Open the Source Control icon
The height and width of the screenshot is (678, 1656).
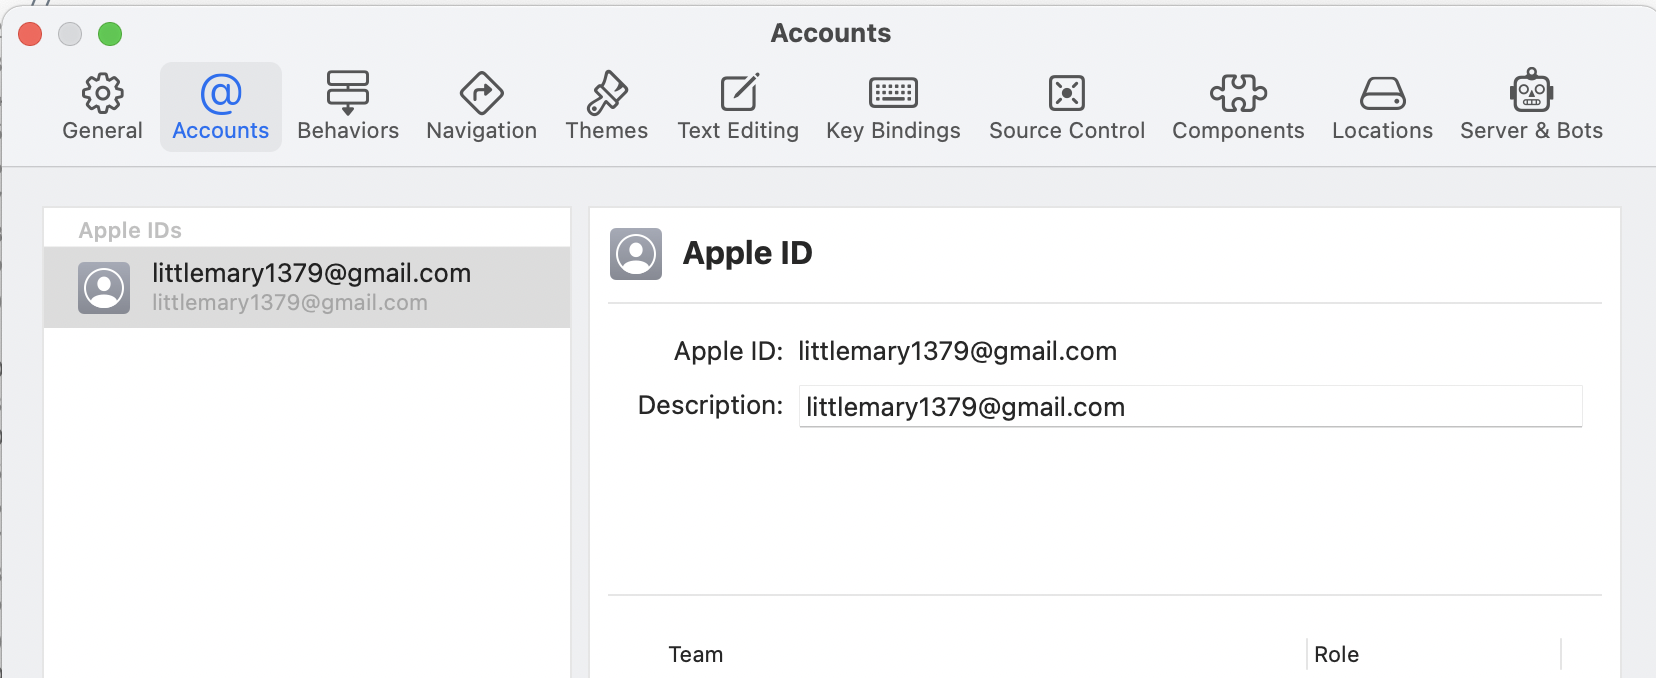tap(1067, 93)
